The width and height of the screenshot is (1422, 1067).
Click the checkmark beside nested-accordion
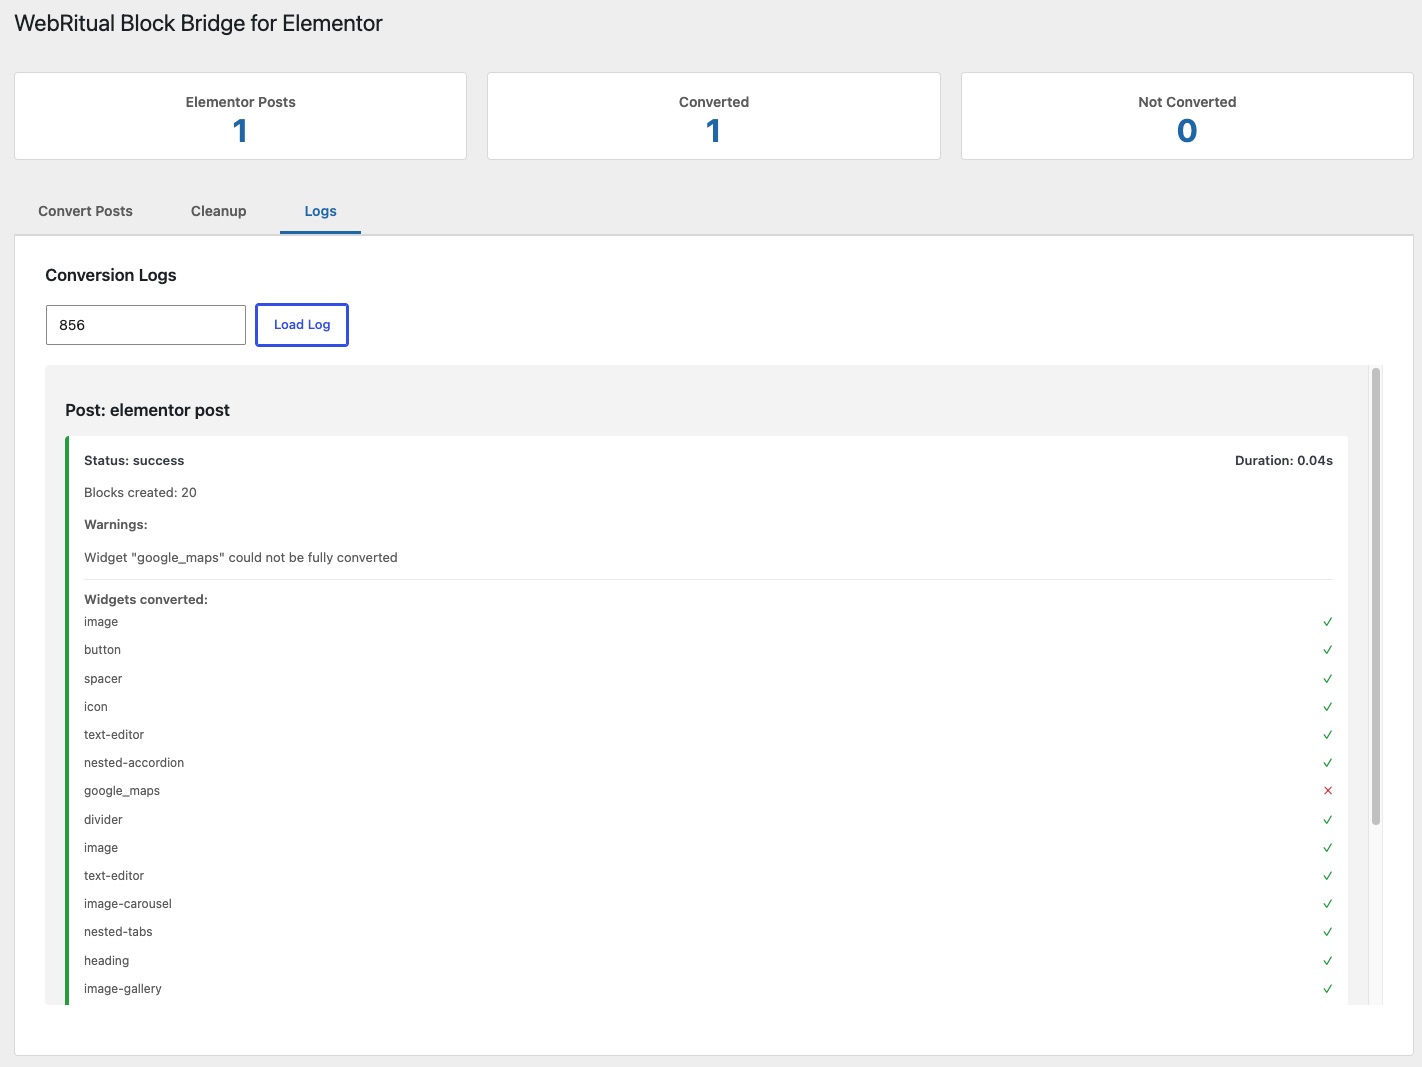pos(1328,763)
